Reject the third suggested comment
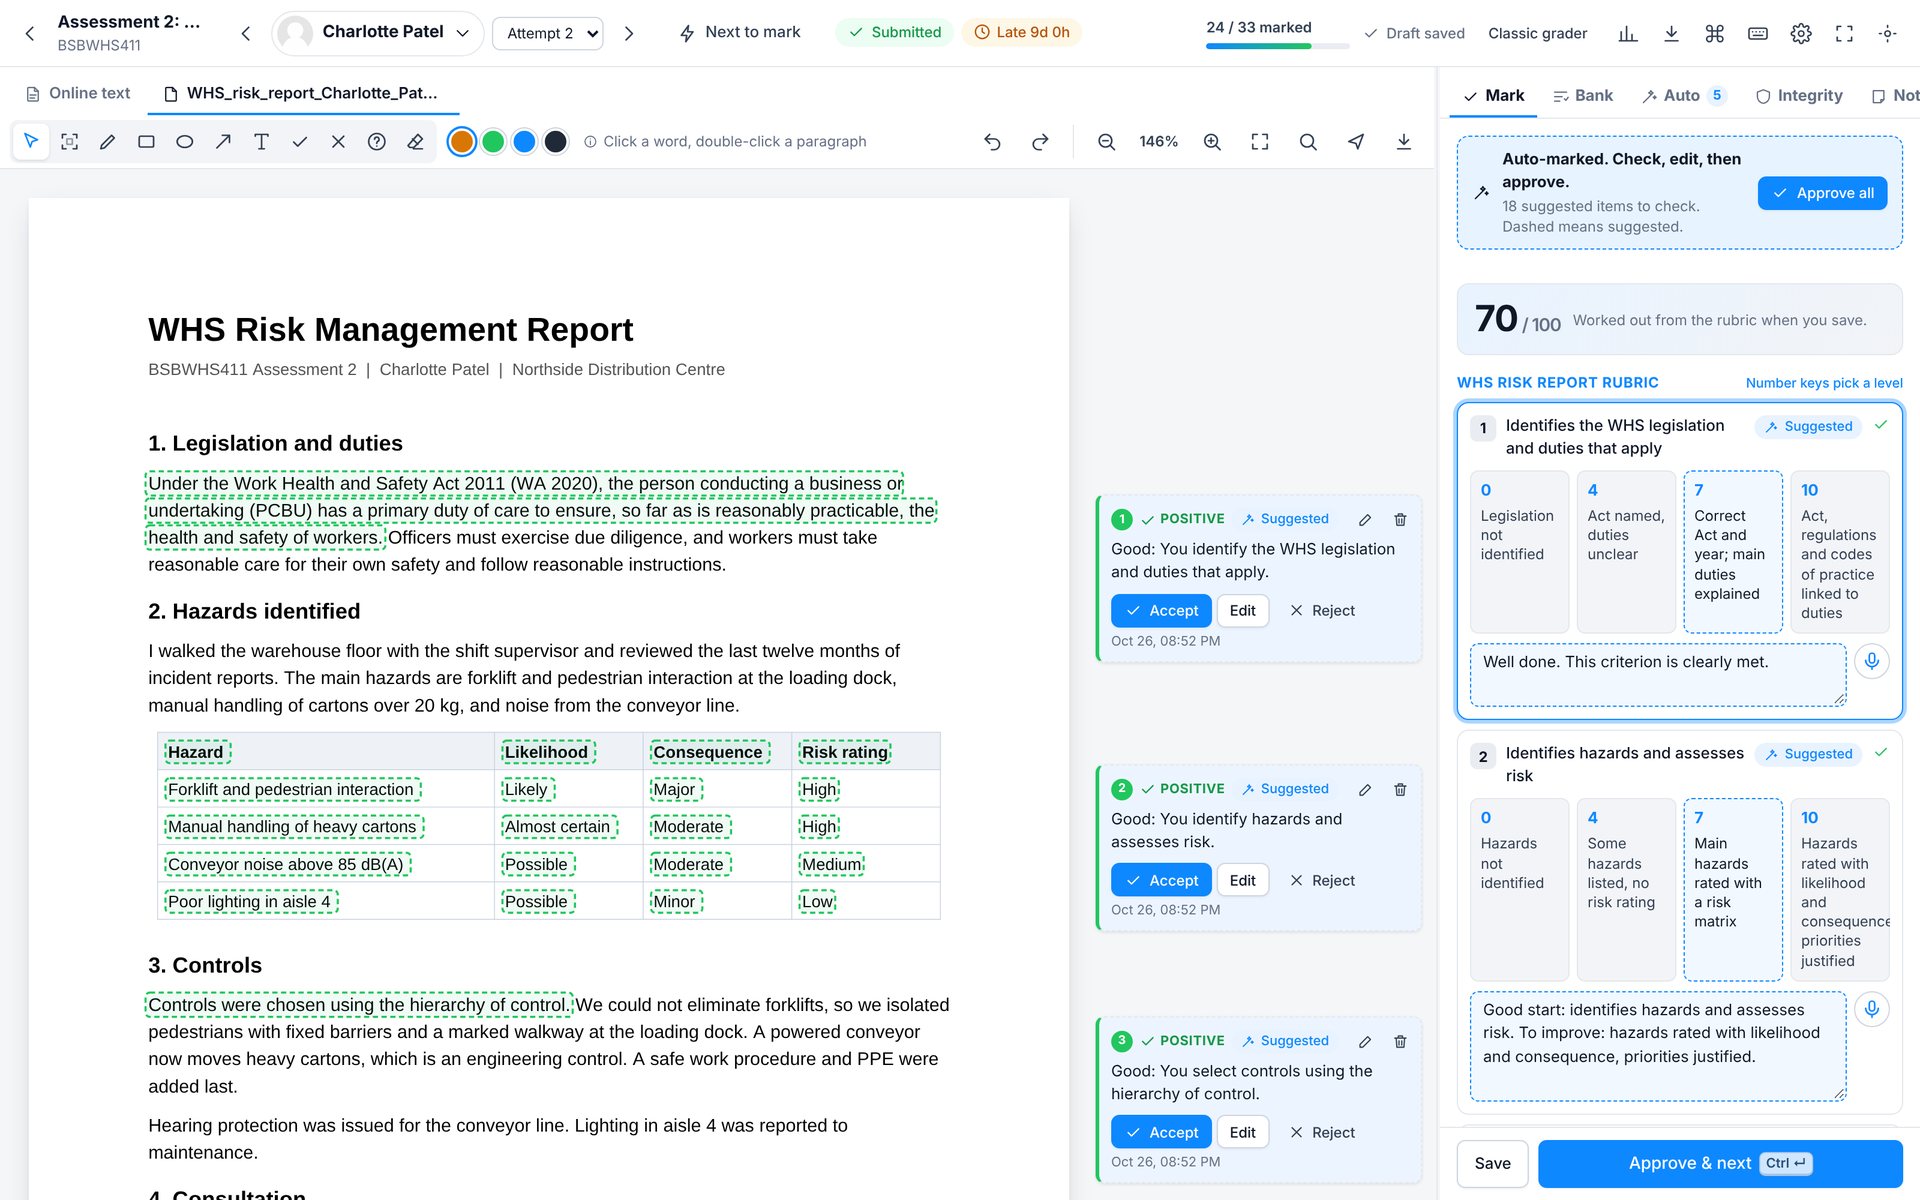This screenshot has width=1920, height=1200. click(1323, 1132)
